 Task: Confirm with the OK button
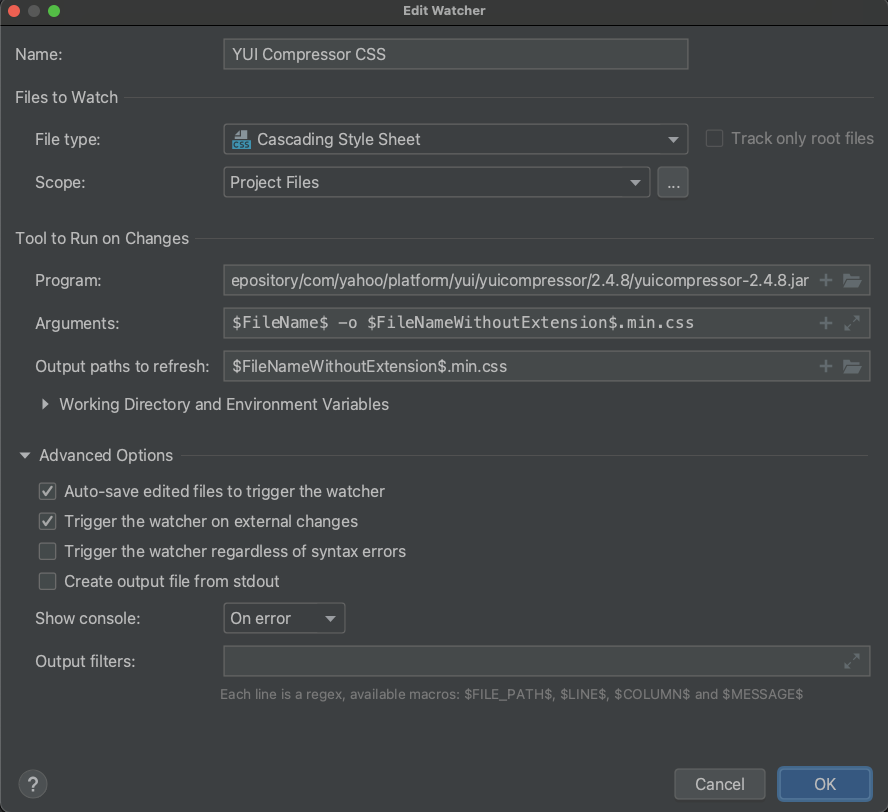click(x=825, y=784)
